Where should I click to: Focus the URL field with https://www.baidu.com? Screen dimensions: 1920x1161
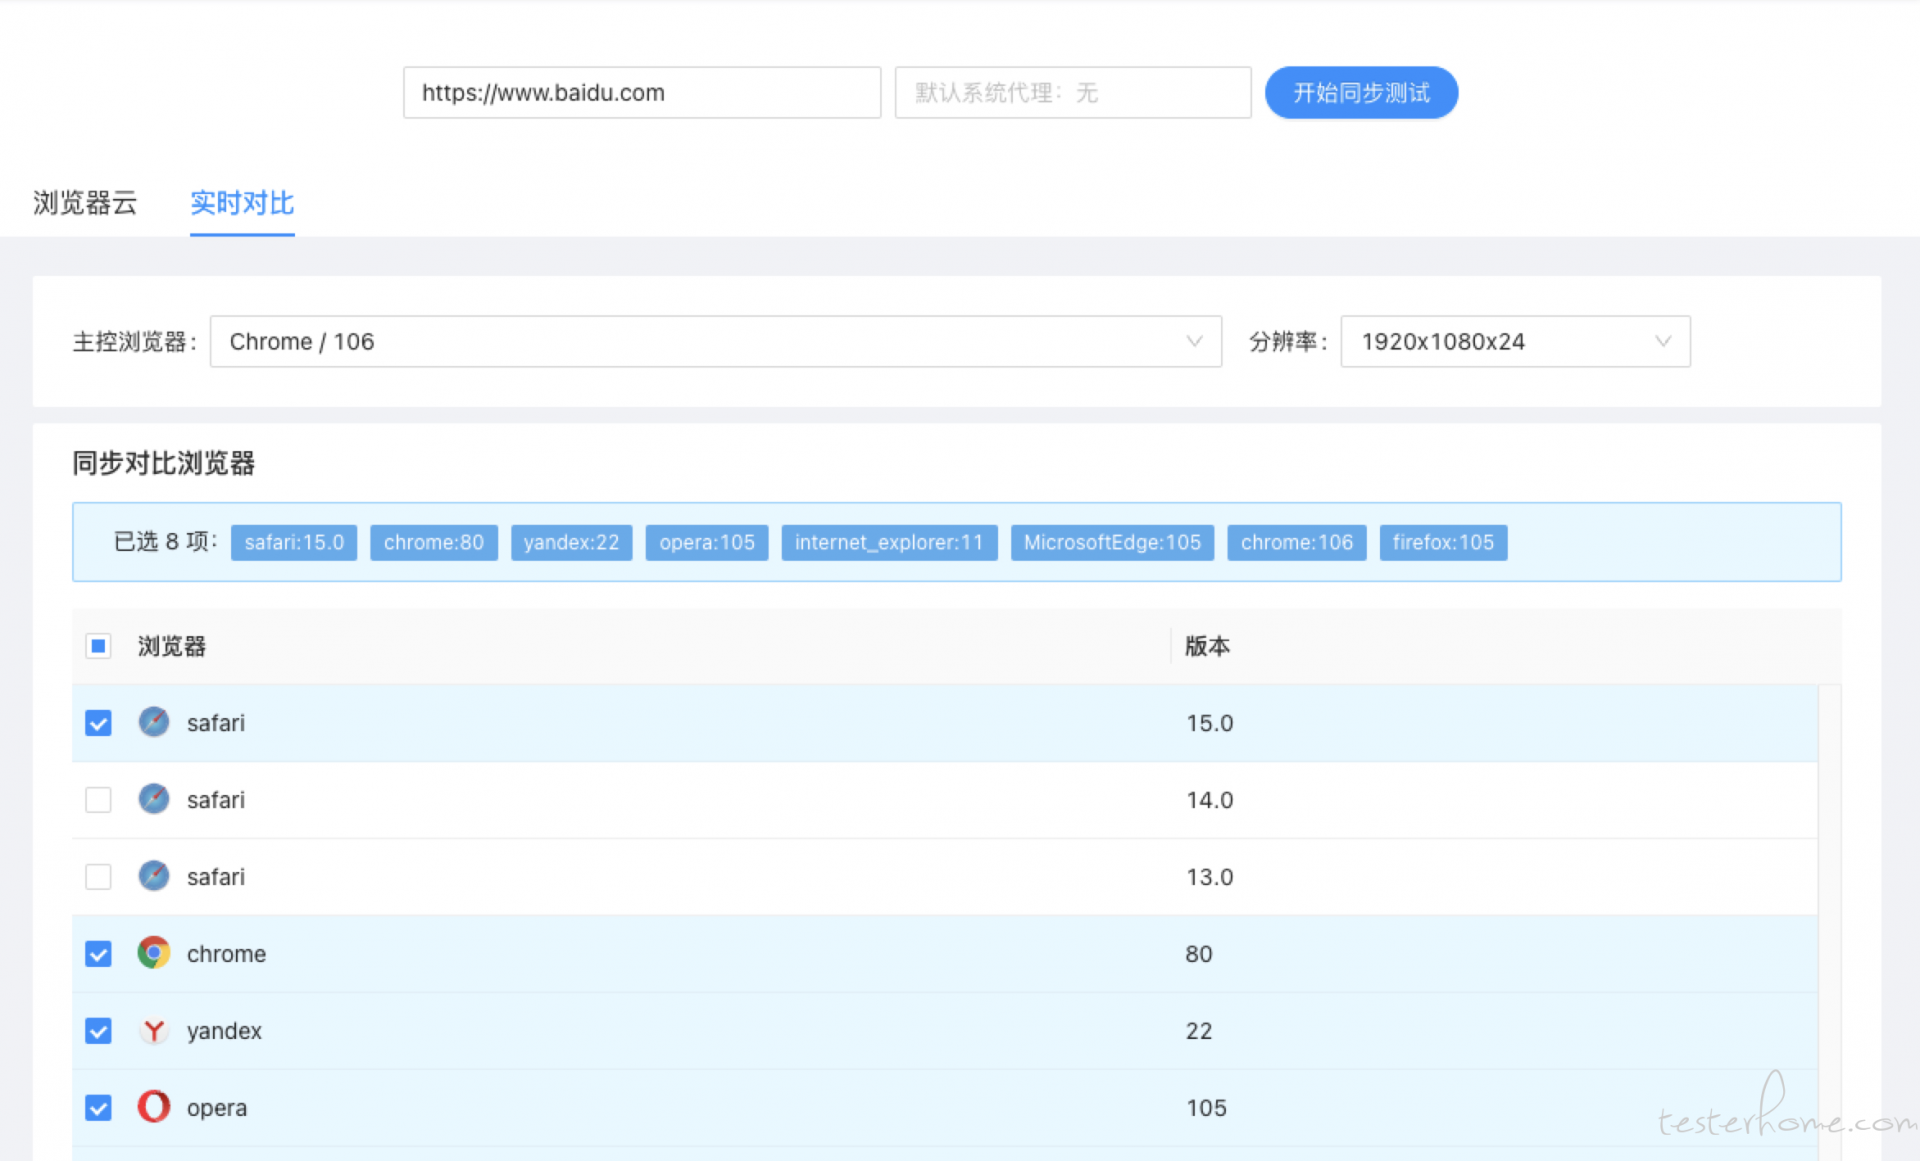click(642, 93)
